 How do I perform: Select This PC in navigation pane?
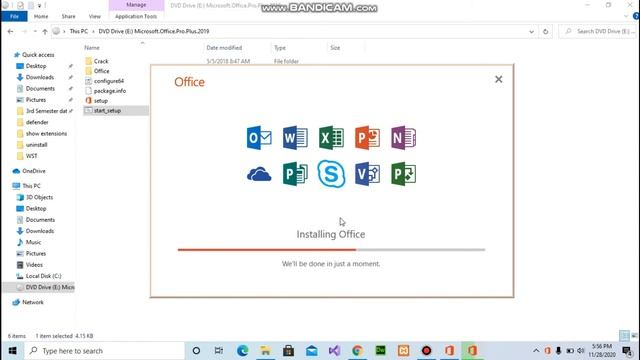point(31,186)
